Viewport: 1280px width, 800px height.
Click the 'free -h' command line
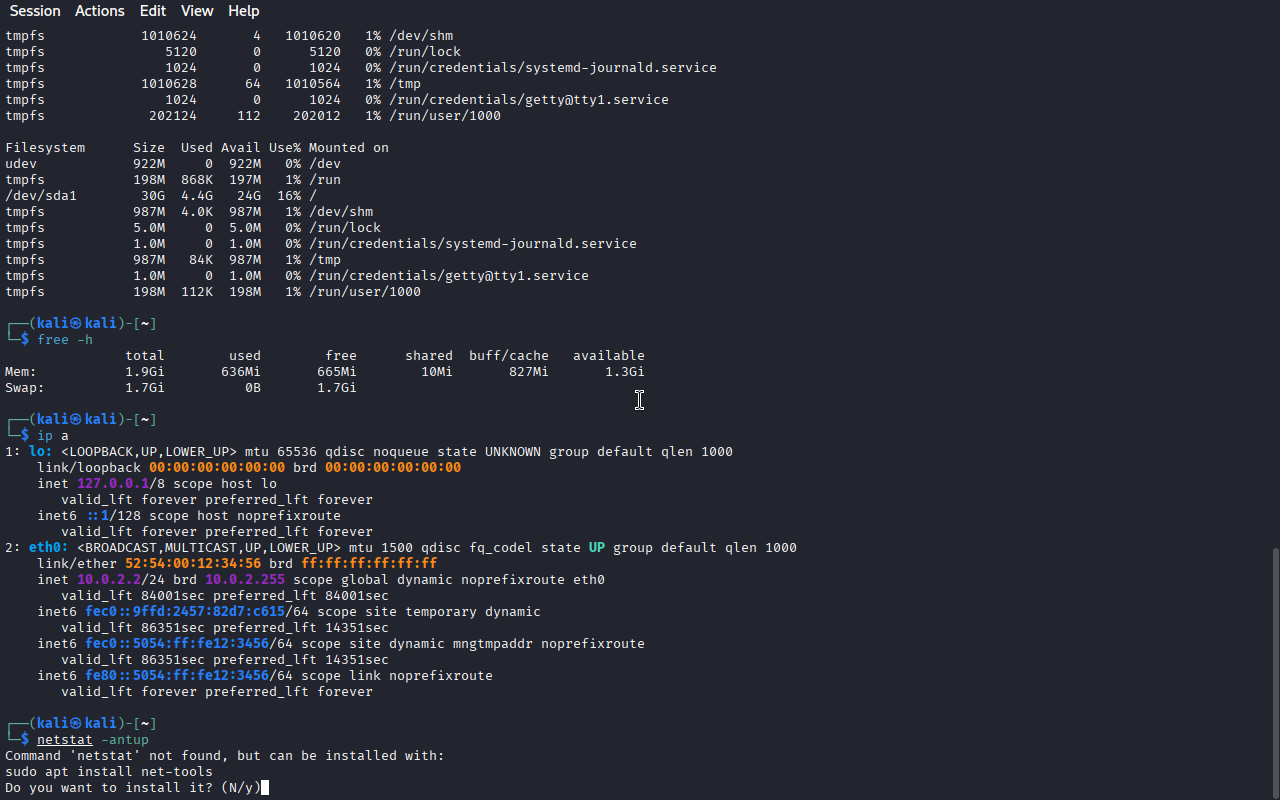click(64, 340)
